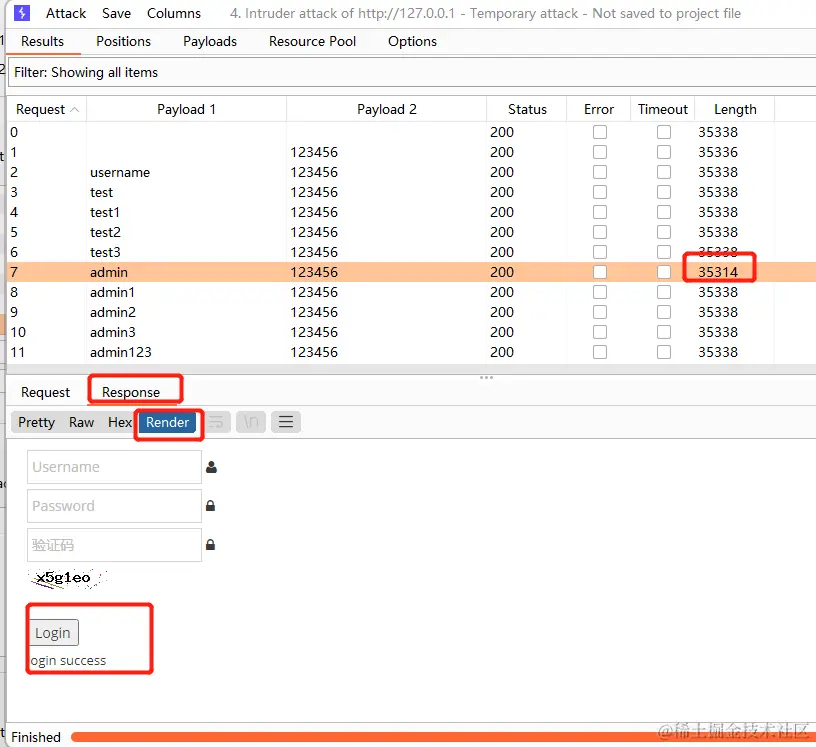Open the Request message tab
The height and width of the screenshot is (747, 816).
tap(45, 392)
